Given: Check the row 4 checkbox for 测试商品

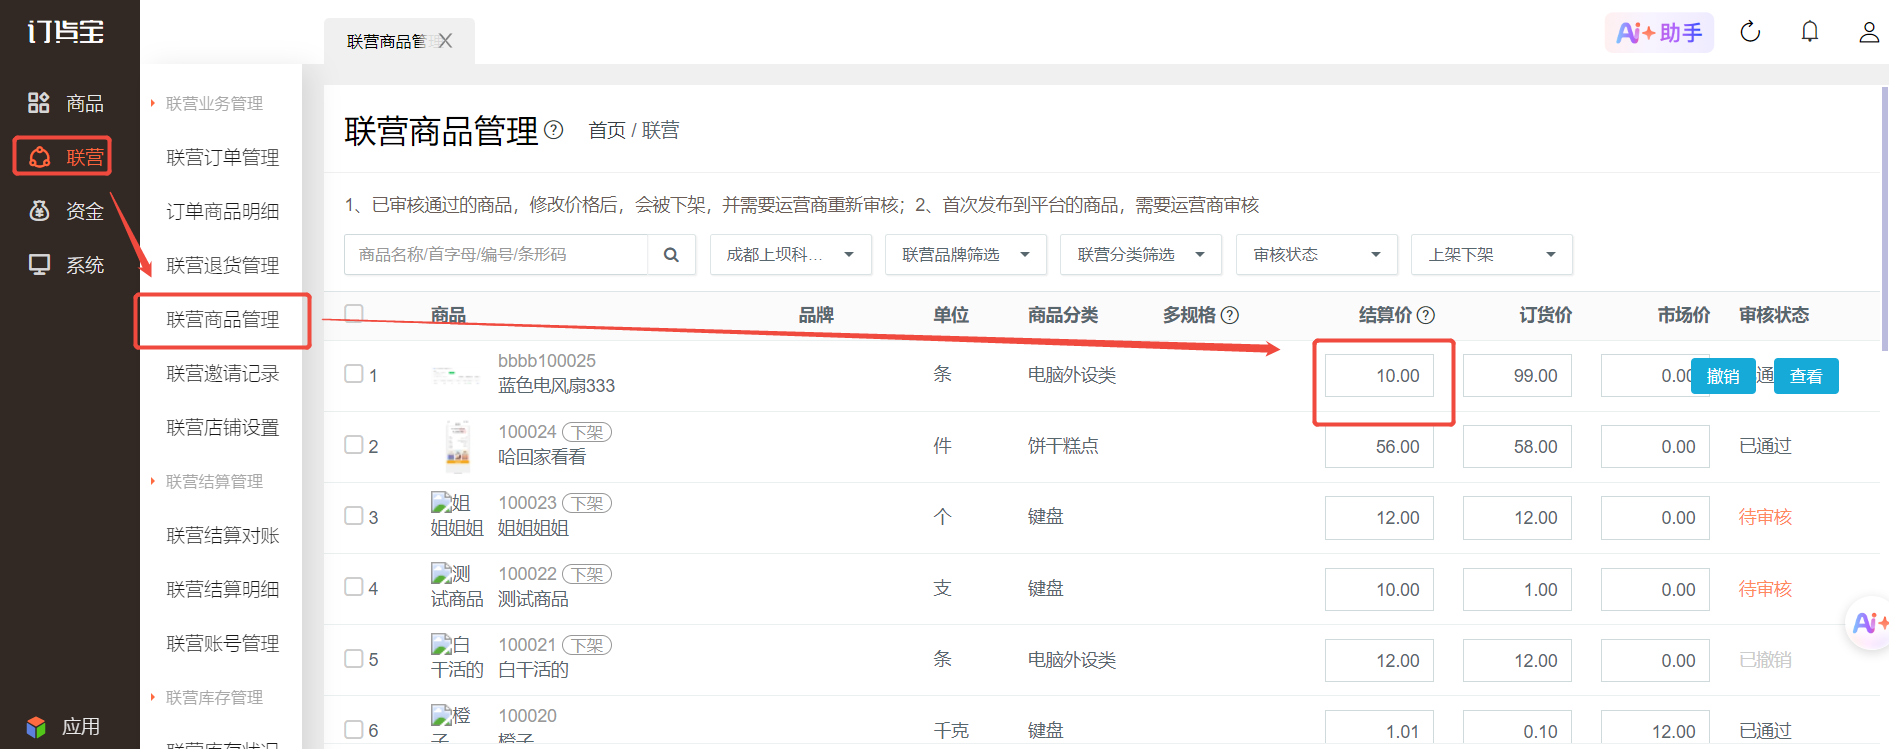Looking at the screenshot, I should [354, 586].
